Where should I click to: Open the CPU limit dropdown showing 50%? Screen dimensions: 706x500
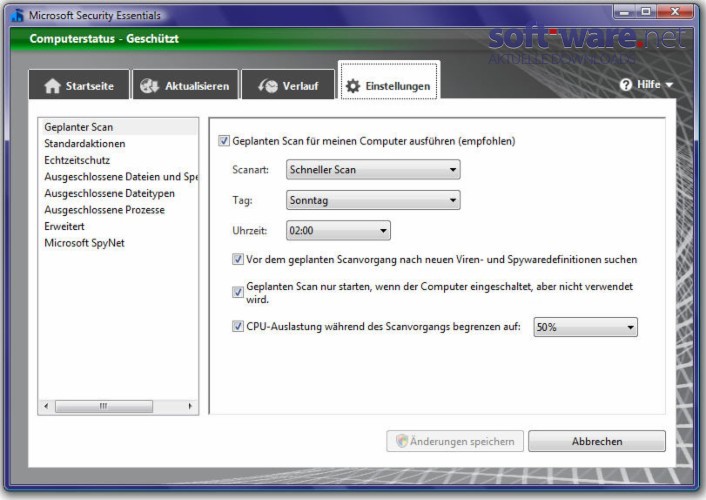[585, 327]
